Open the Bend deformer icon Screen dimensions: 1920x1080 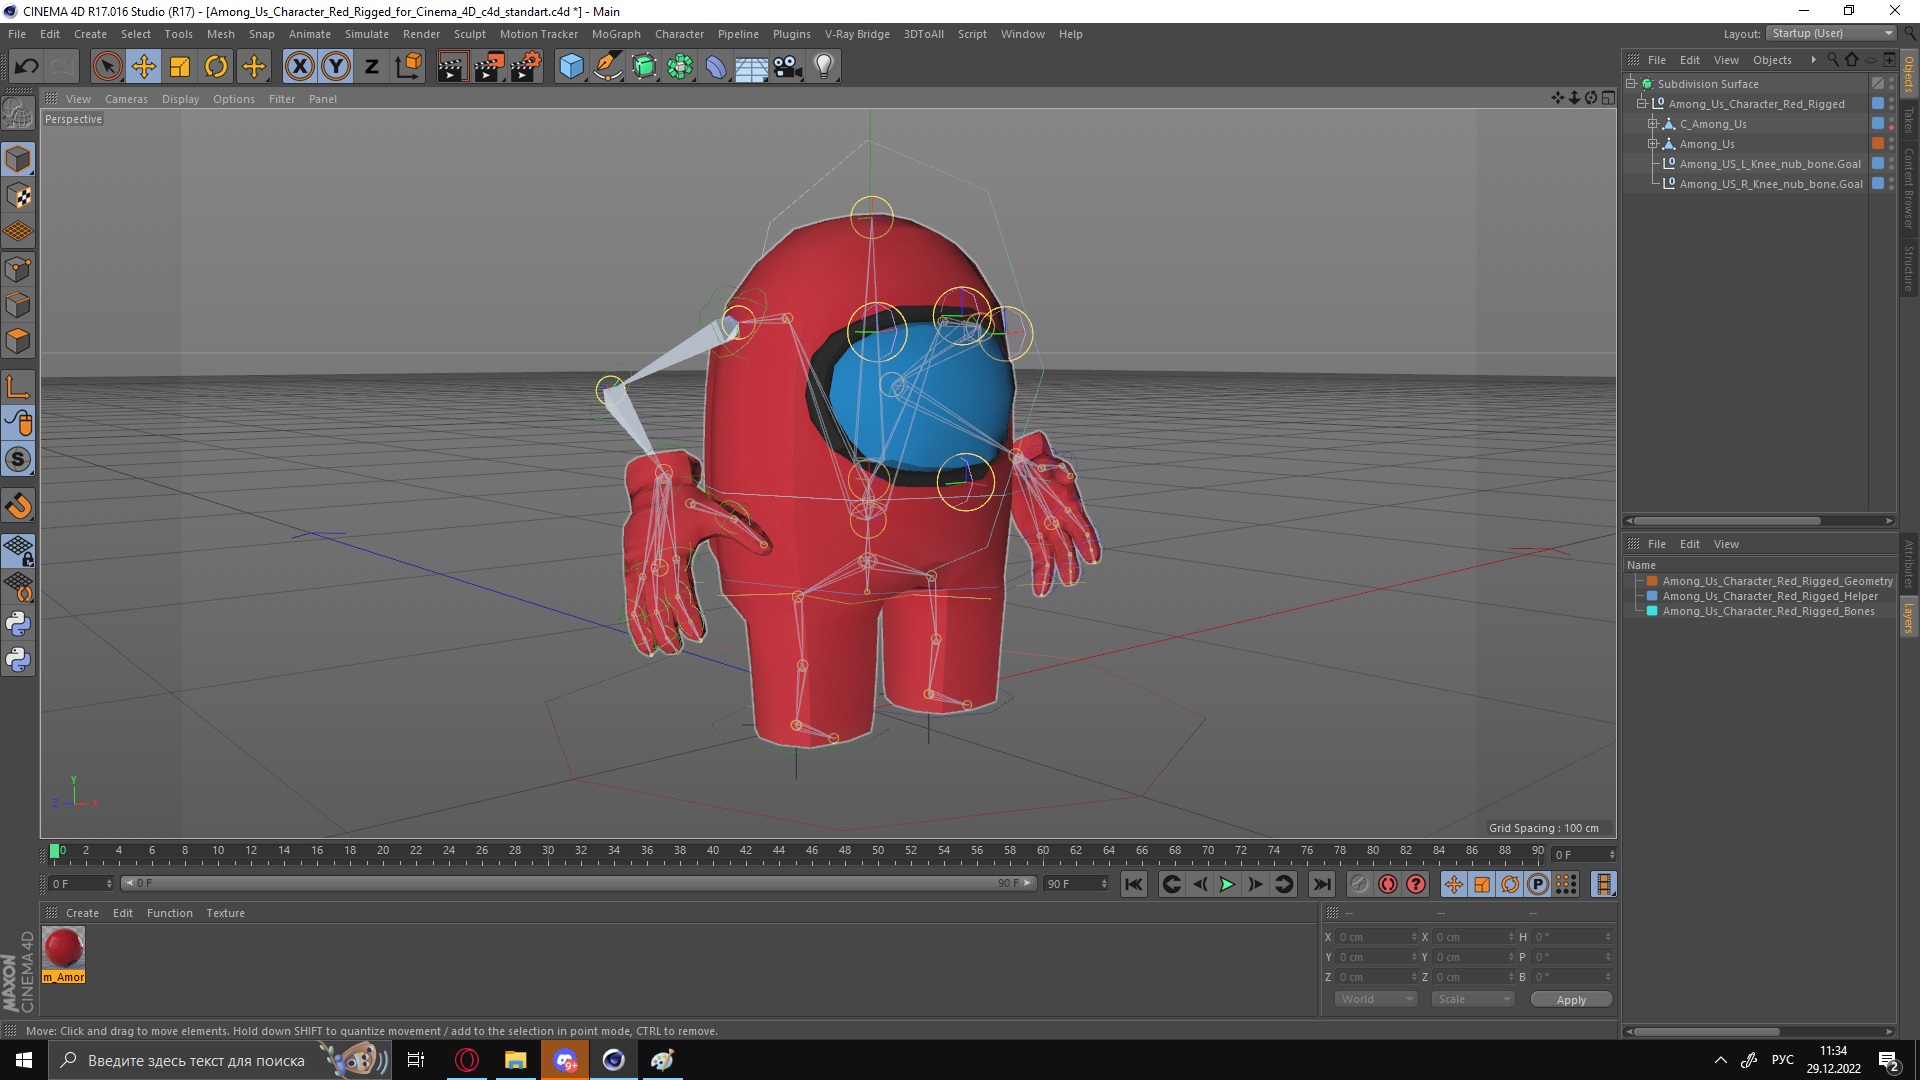pyautogui.click(x=716, y=67)
